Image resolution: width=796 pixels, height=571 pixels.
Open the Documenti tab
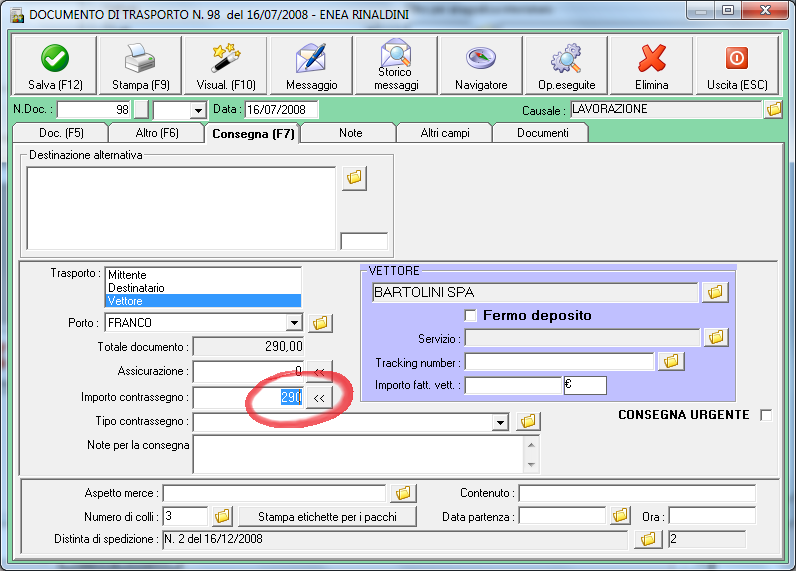point(542,133)
